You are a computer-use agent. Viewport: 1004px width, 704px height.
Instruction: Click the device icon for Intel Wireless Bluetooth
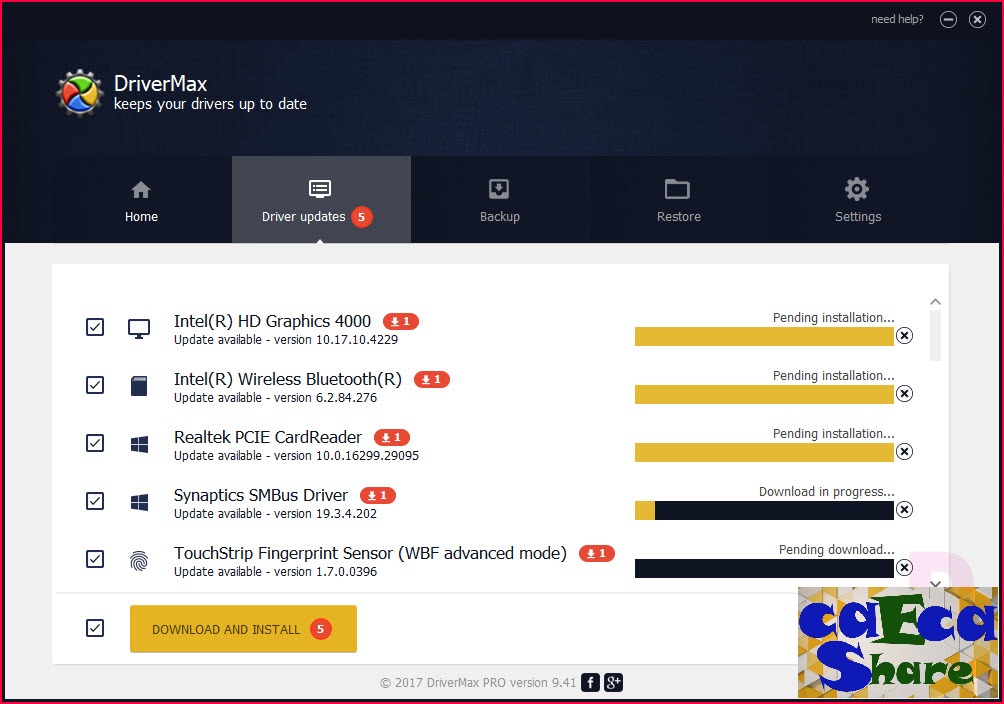[x=139, y=386]
